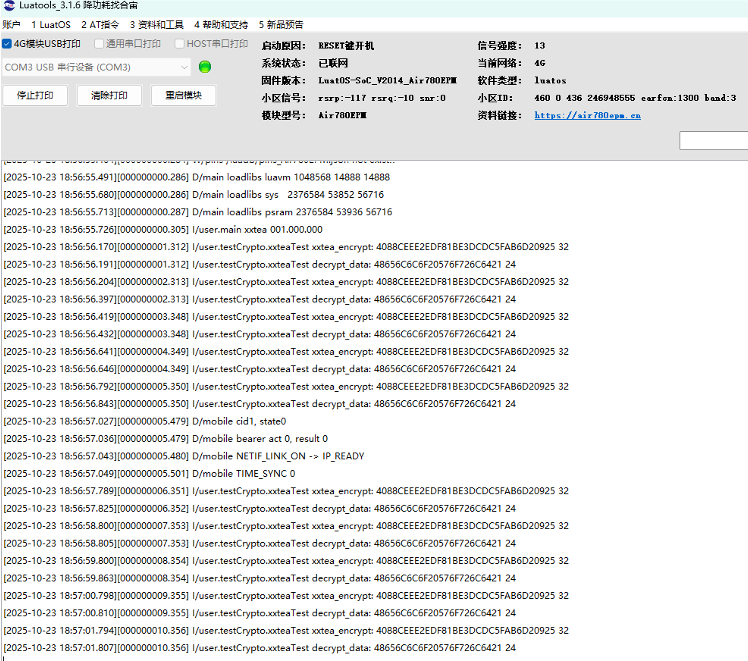Enable the HOST串口打印 checkbox
The width and height of the screenshot is (748, 661).
[180, 44]
